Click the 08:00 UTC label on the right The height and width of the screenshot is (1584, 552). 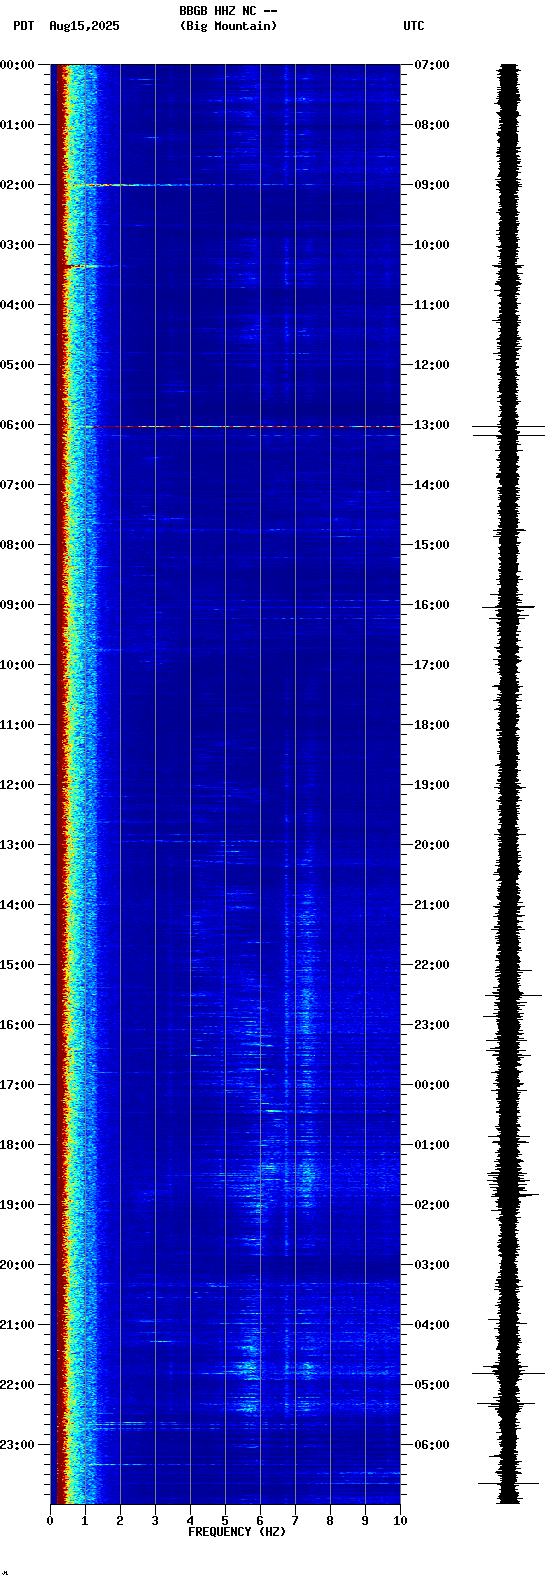[x=432, y=125]
